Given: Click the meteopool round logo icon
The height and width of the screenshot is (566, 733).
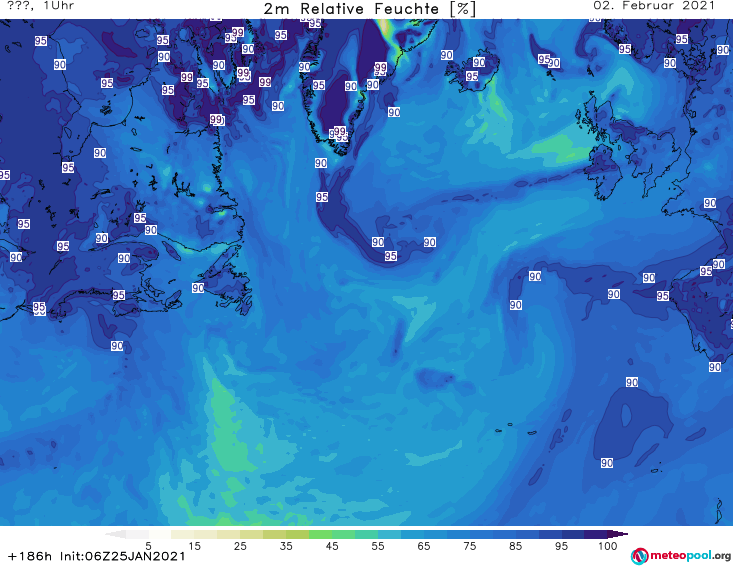Looking at the screenshot, I should [639, 556].
